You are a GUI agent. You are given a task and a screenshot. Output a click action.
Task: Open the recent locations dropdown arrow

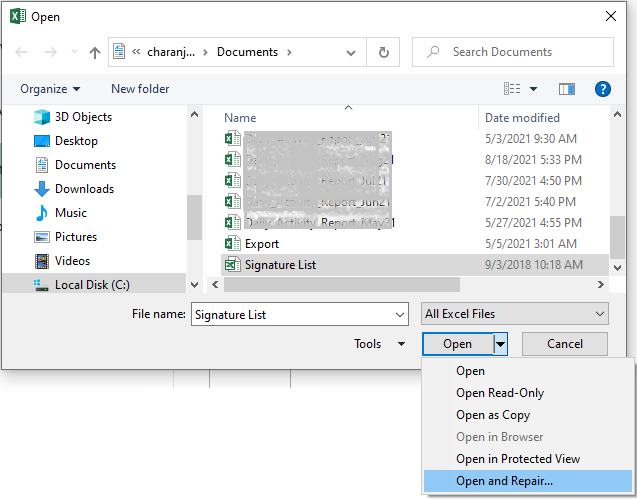click(74, 52)
